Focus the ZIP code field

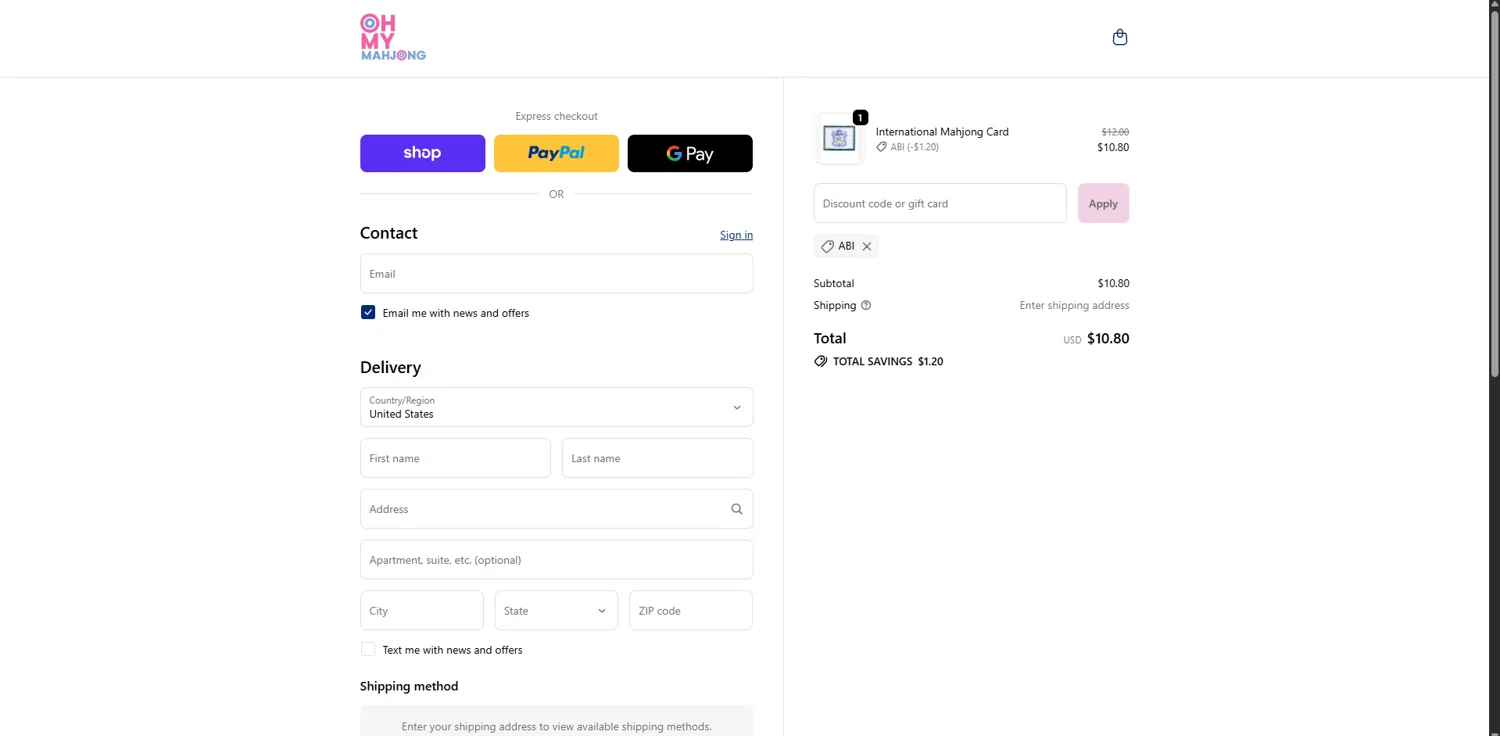[690, 610]
